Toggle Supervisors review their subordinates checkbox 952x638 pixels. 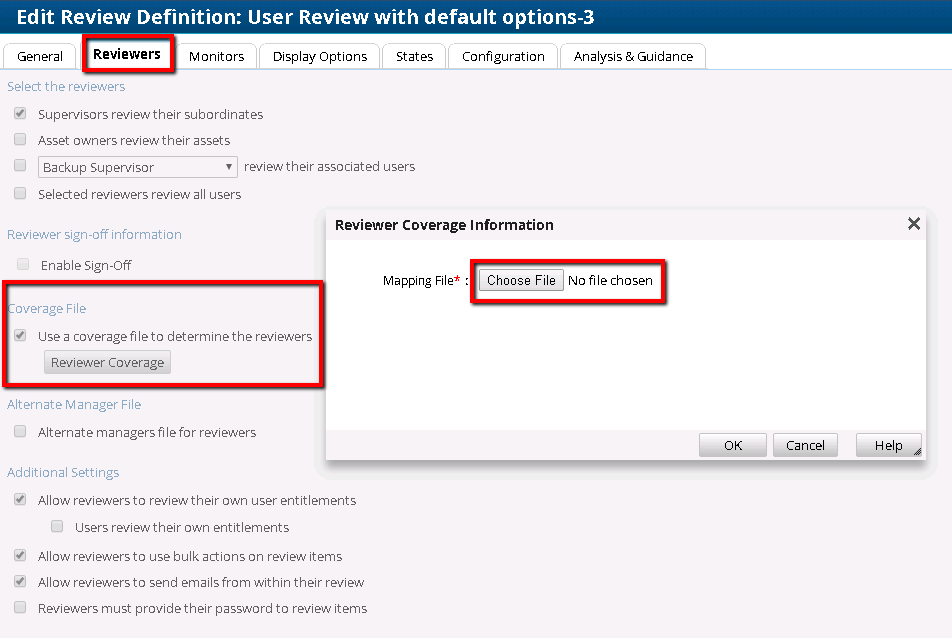point(20,114)
